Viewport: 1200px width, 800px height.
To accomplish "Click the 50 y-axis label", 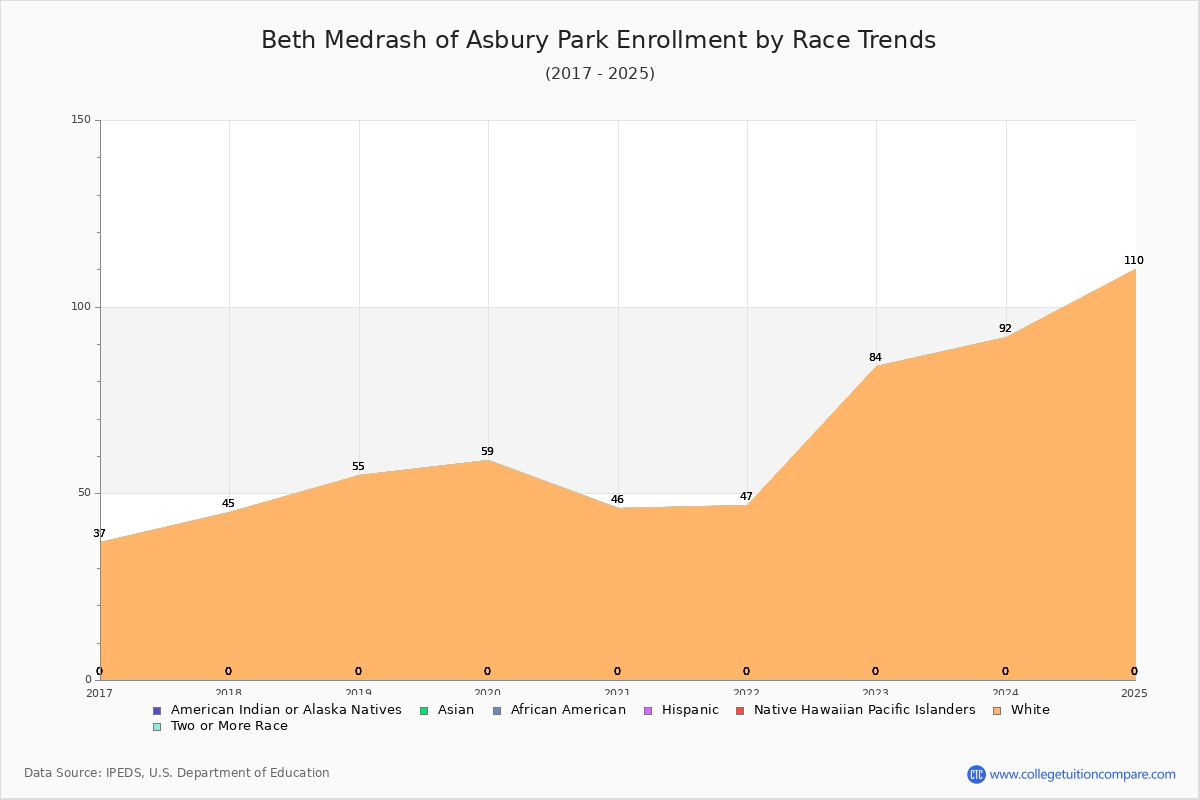I will 84,493.
